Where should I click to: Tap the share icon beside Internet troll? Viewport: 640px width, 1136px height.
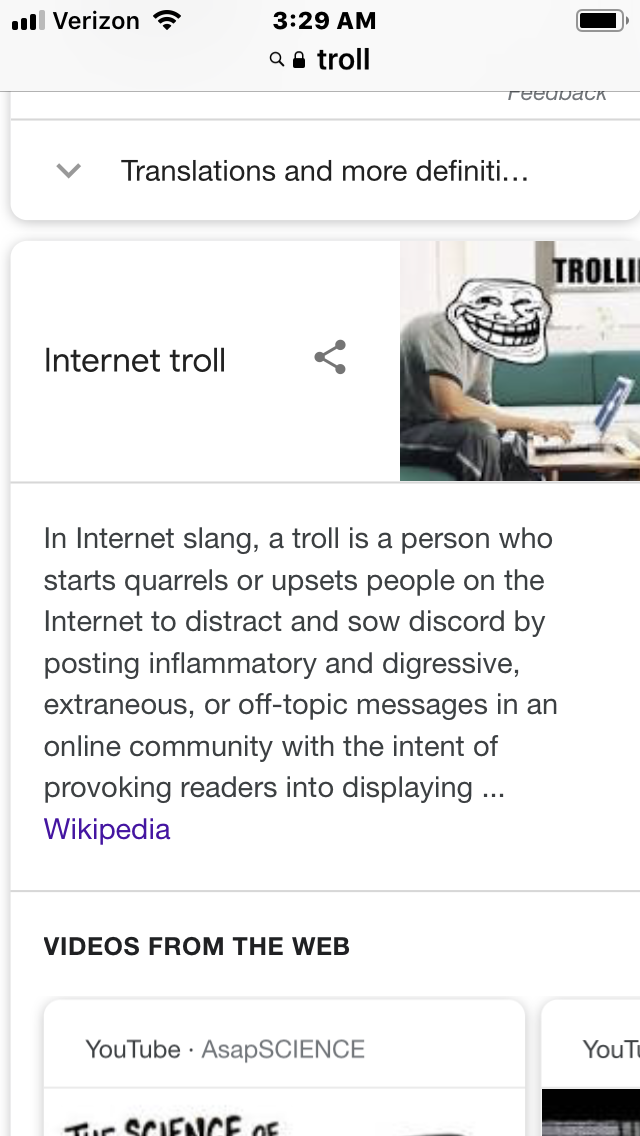tap(331, 357)
